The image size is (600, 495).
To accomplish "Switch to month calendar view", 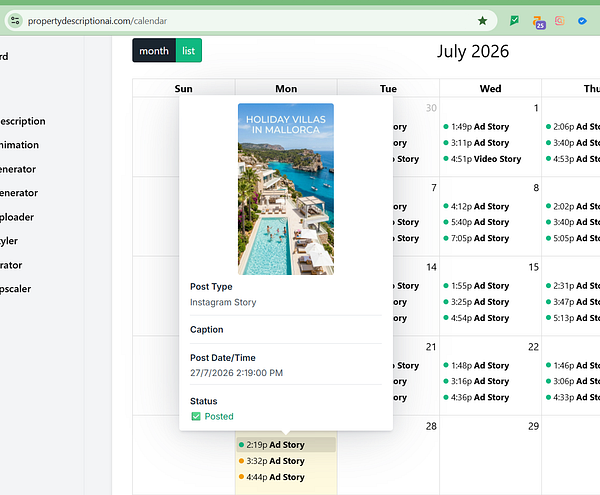I will coord(154,50).
